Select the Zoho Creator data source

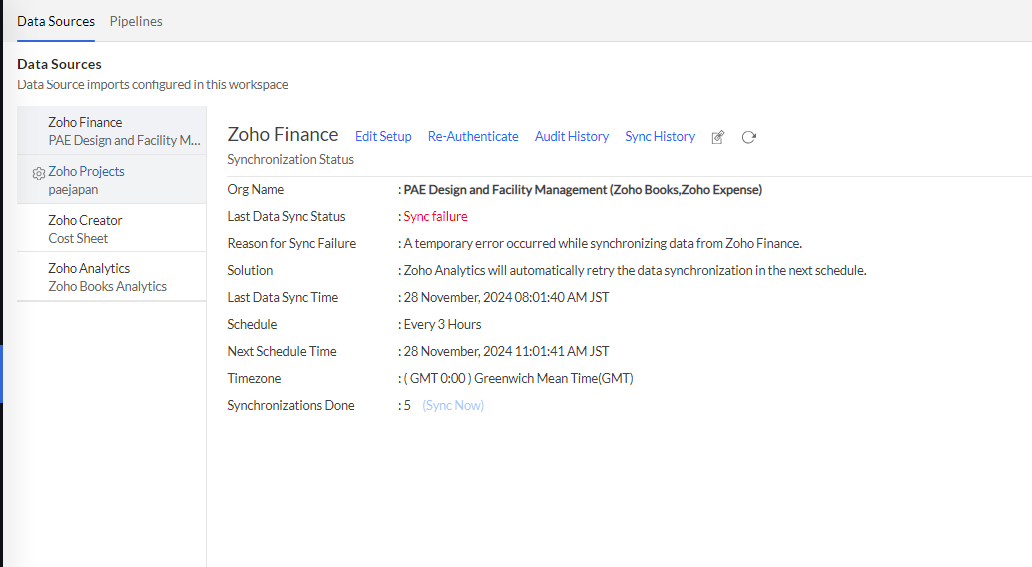pos(112,229)
